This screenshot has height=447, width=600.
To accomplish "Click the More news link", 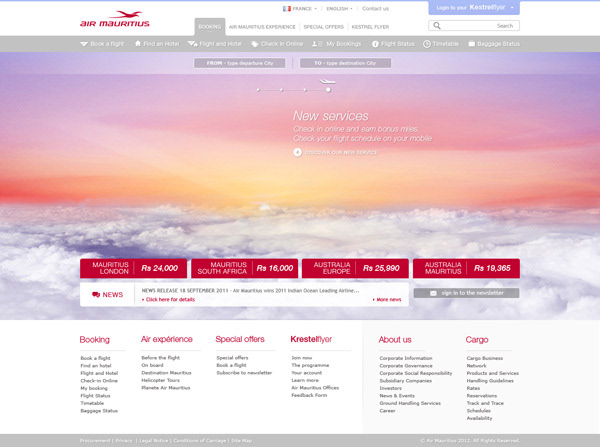I will 387,300.
